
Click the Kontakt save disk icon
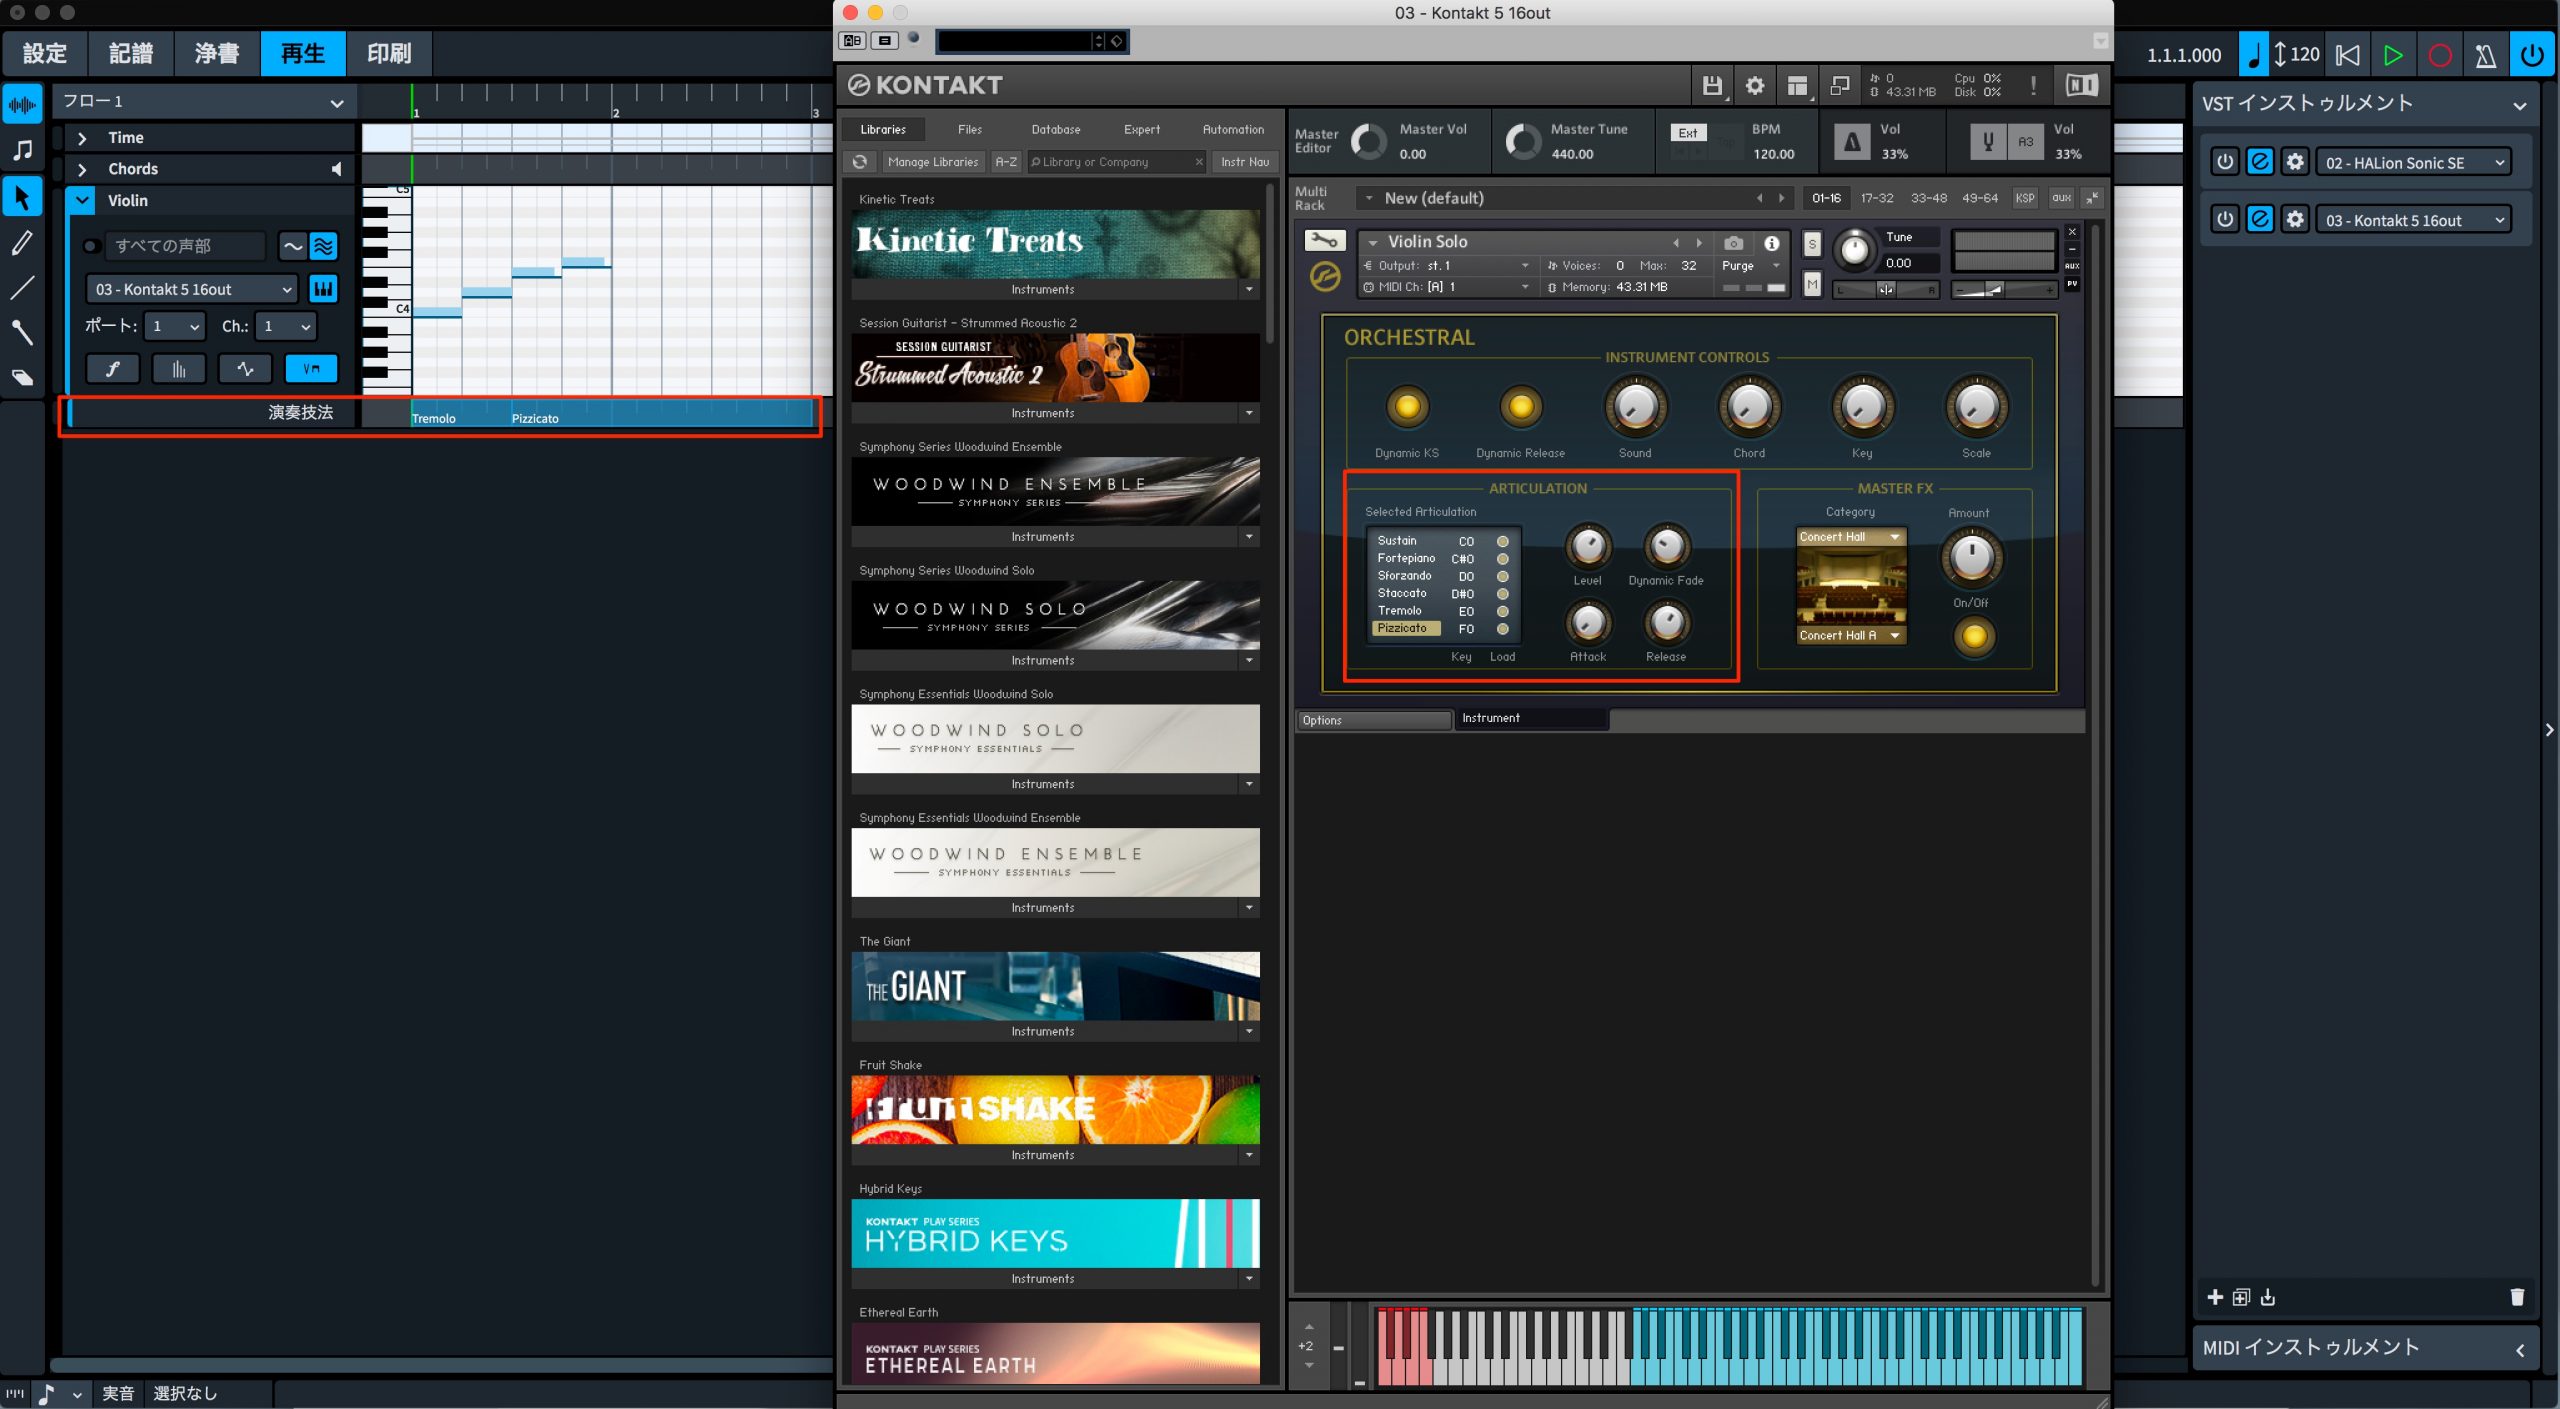pos(1711,86)
